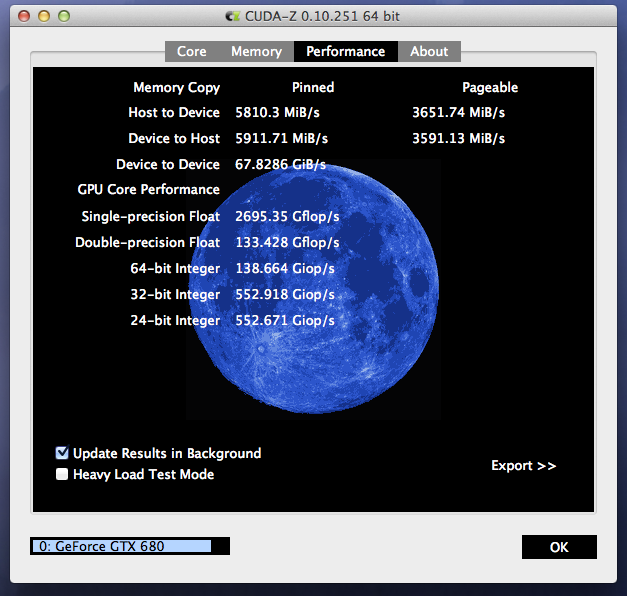Click the Device to Device label
Screen dimensions: 627x596
click(168, 164)
